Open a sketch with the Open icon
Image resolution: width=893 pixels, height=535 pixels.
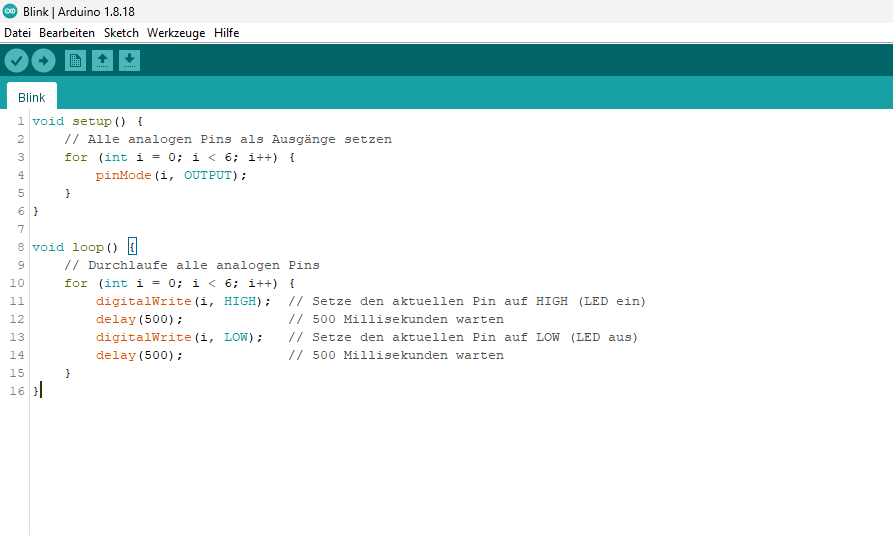pos(103,60)
